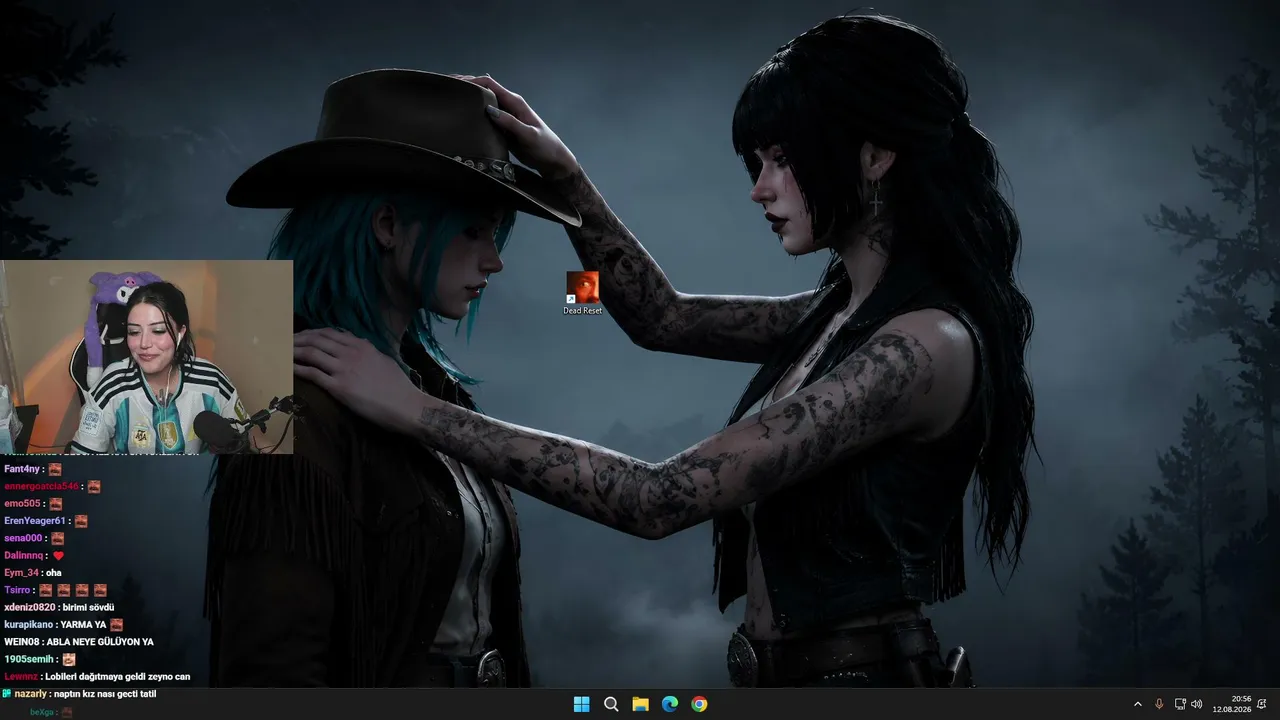Click username Eym_34 in chat
Image resolution: width=1280 pixels, height=720 pixels.
pos(21,573)
